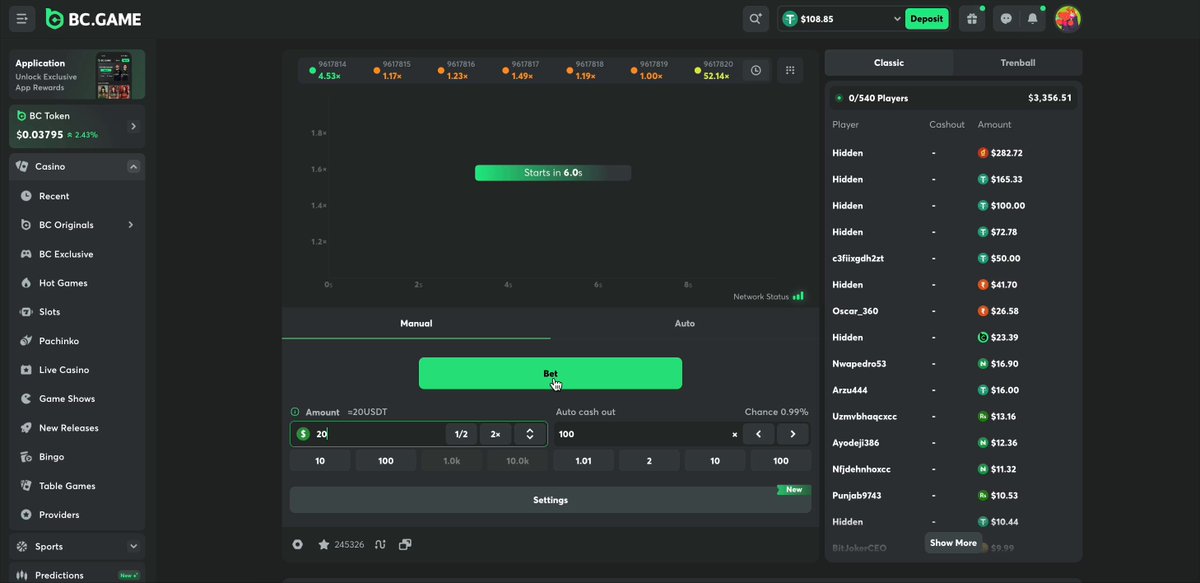The height and width of the screenshot is (583, 1200).
Task: Click the ring icon left of the star
Action: [297, 545]
